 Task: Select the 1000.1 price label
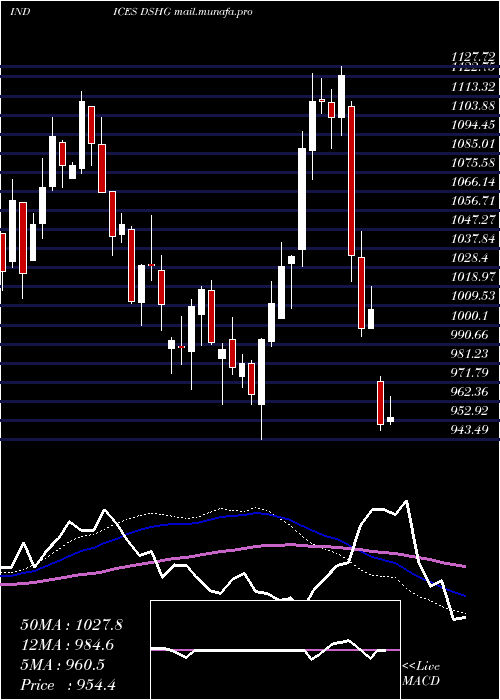[470, 315]
